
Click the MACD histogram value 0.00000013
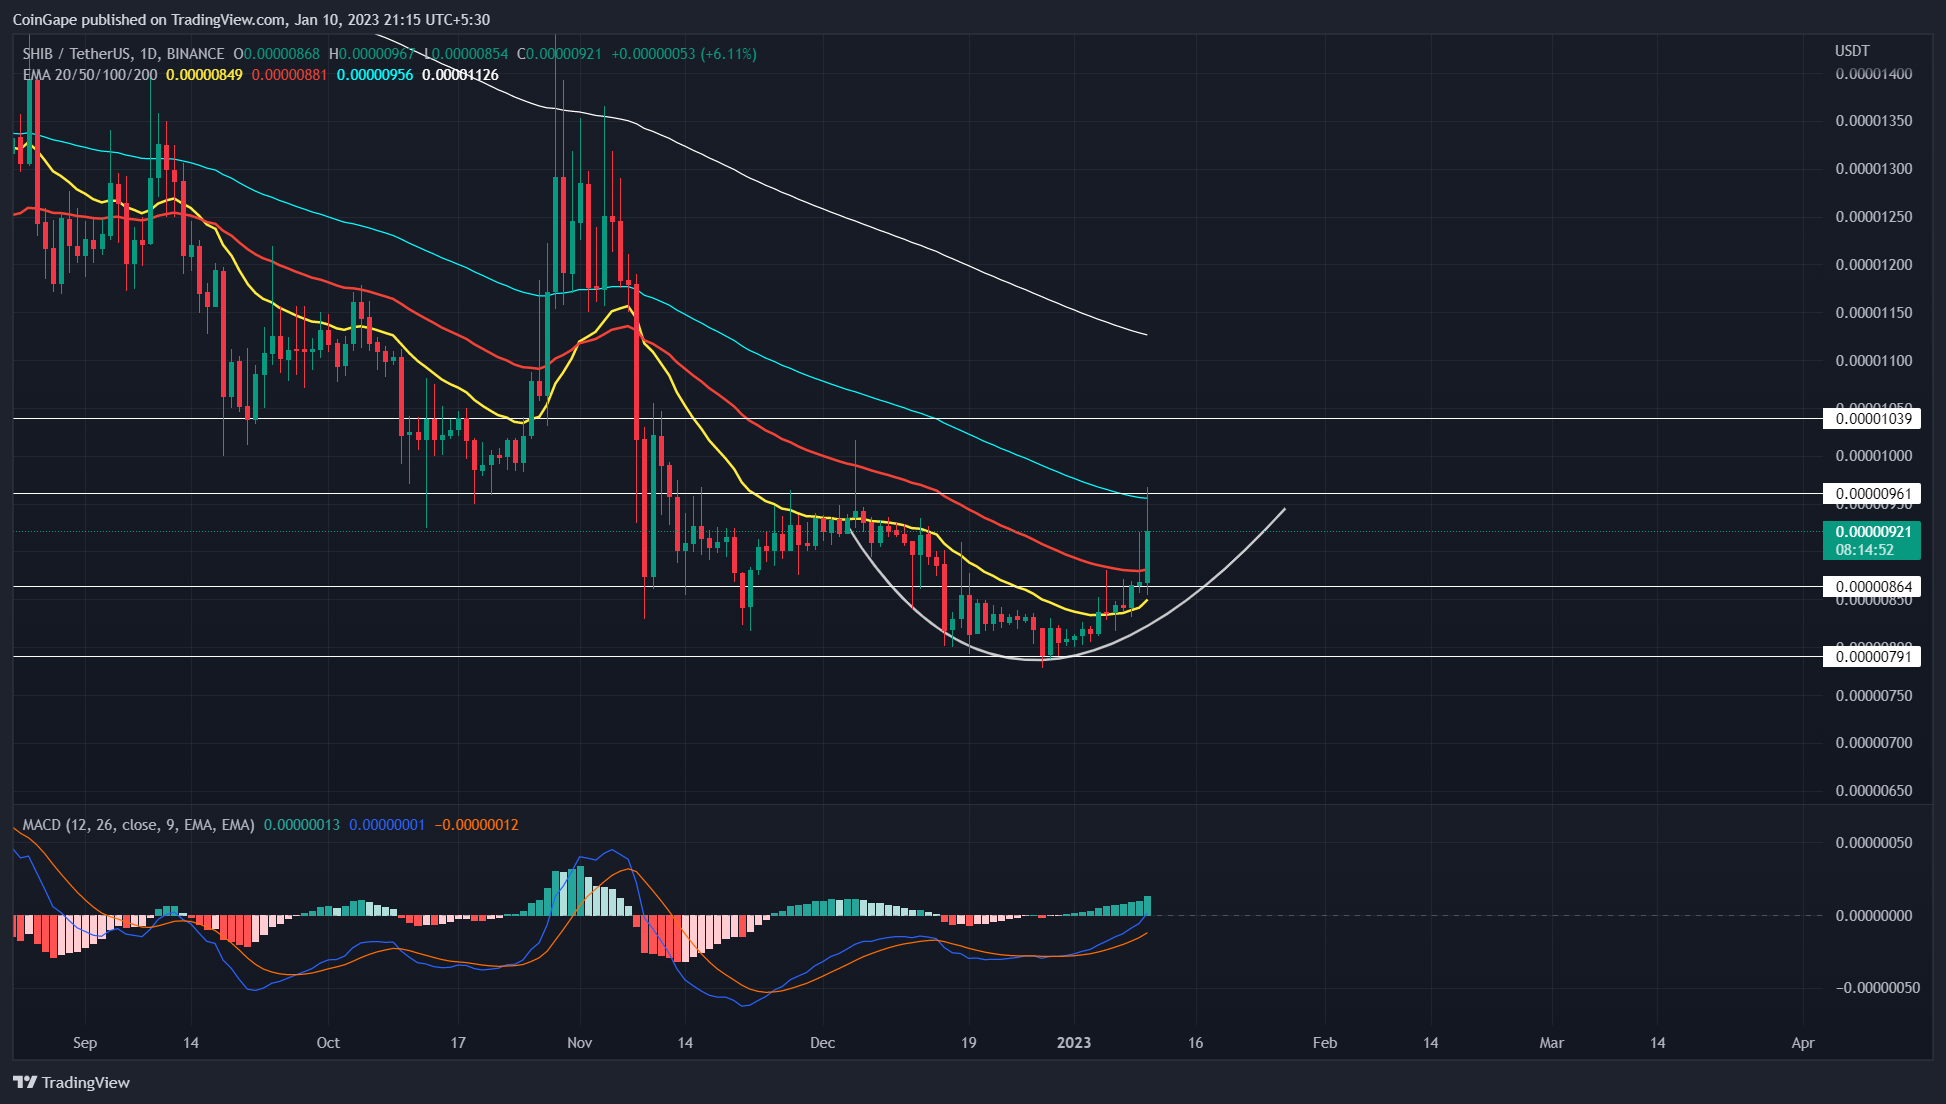pos(302,825)
